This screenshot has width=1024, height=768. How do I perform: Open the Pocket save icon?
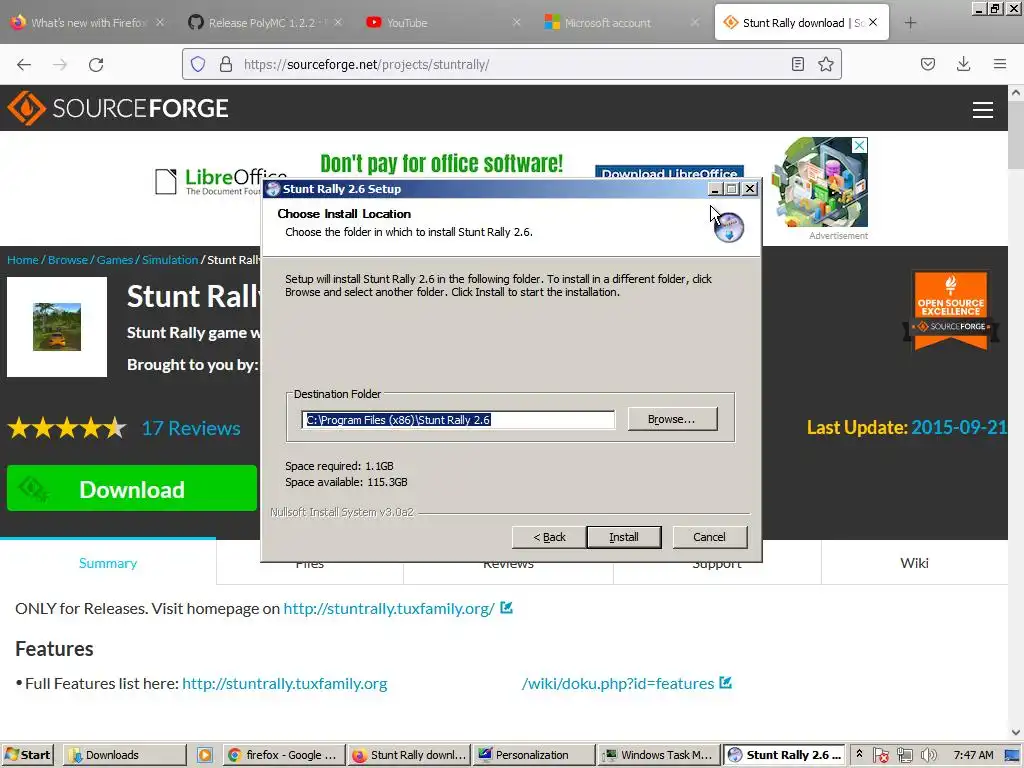tap(927, 64)
